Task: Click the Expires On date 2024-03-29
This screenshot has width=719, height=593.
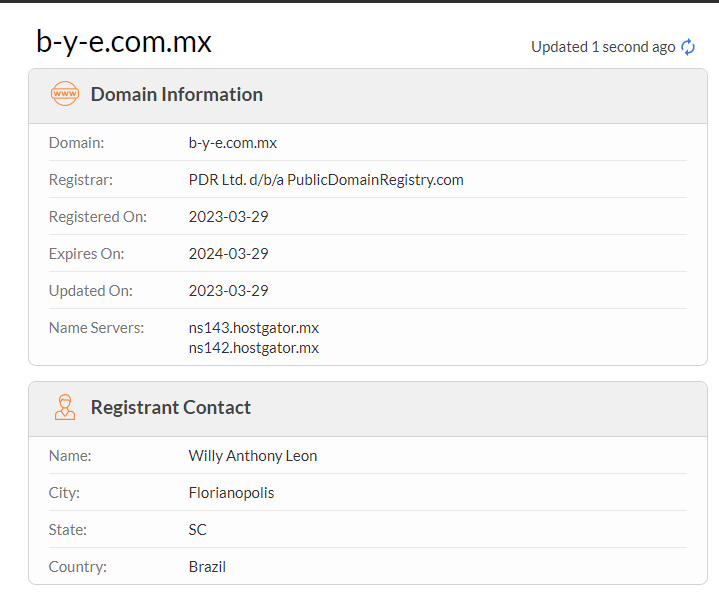Action: click(229, 254)
